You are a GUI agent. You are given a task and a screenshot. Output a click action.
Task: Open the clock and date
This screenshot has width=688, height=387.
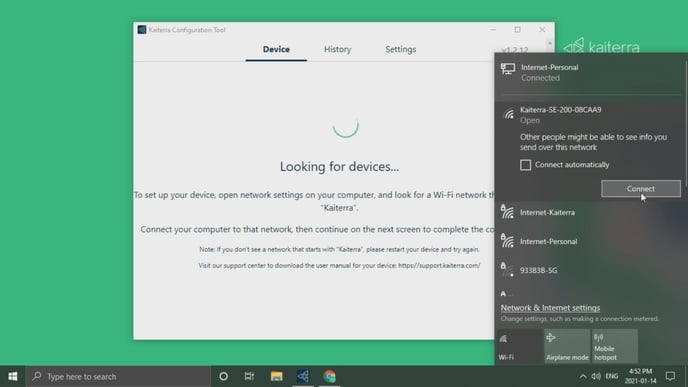click(x=640, y=376)
